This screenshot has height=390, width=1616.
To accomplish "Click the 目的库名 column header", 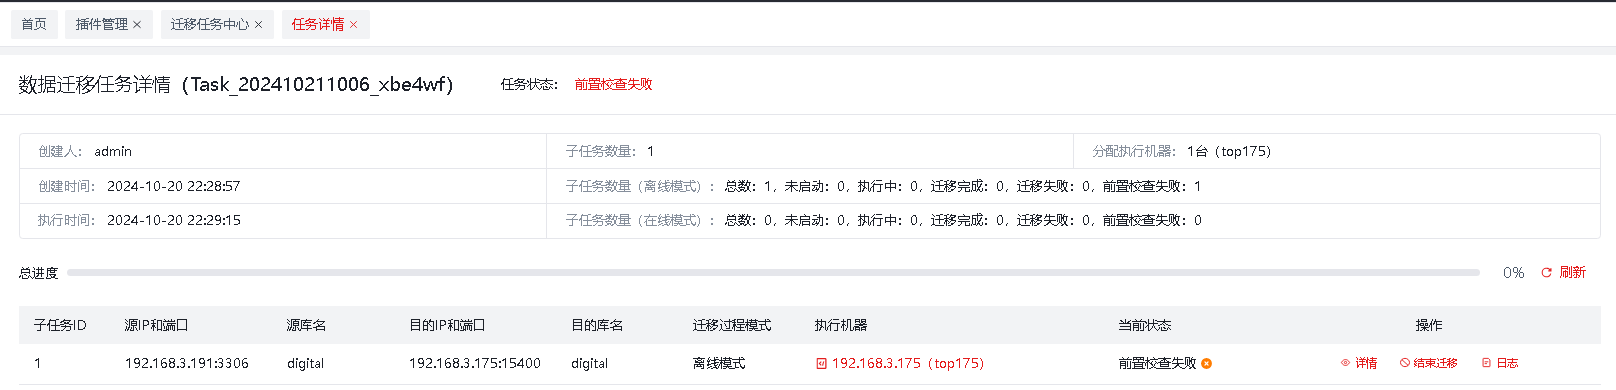I will tap(597, 325).
